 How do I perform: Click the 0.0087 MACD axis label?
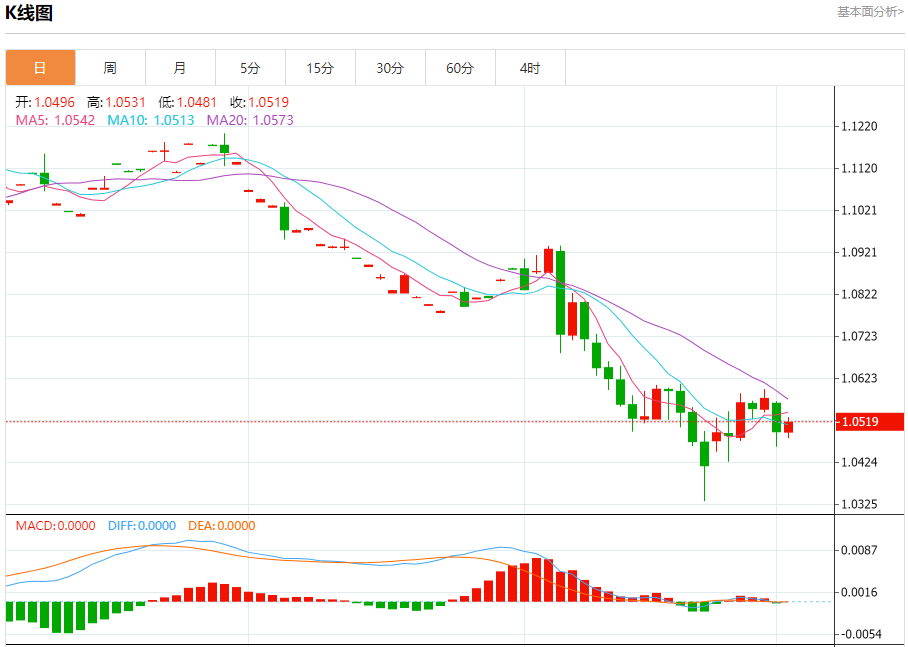(x=859, y=550)
